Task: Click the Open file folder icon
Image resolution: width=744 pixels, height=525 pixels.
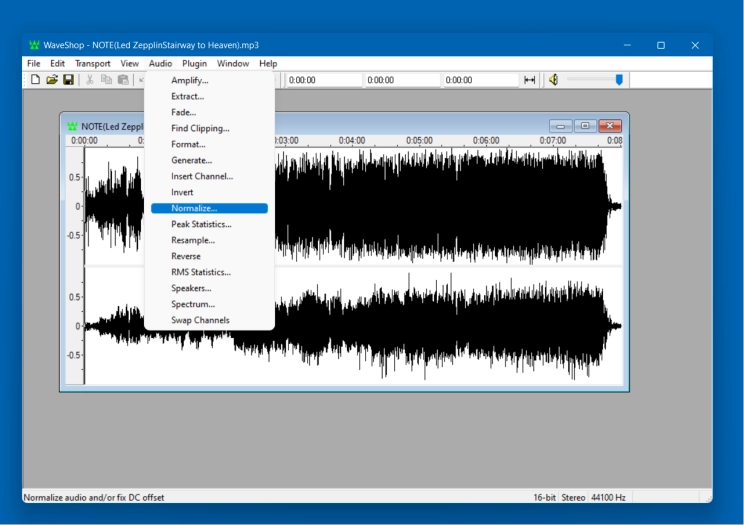Action: pos(52,80)
